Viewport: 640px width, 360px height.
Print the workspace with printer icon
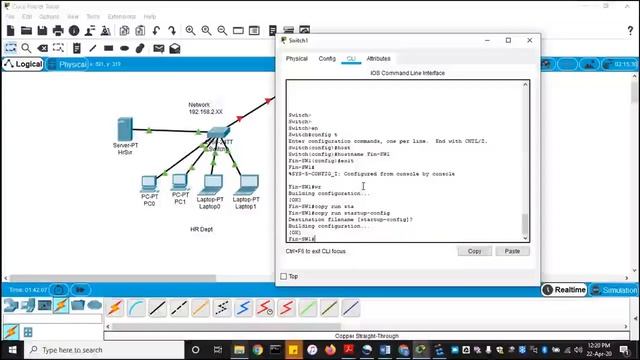coord(58,31)
